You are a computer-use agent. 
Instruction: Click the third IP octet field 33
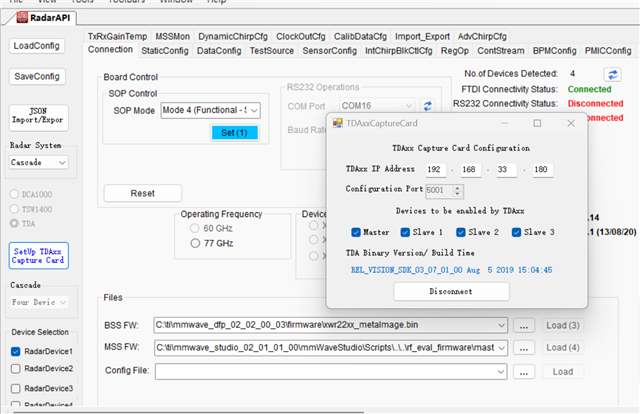point(507,169)
